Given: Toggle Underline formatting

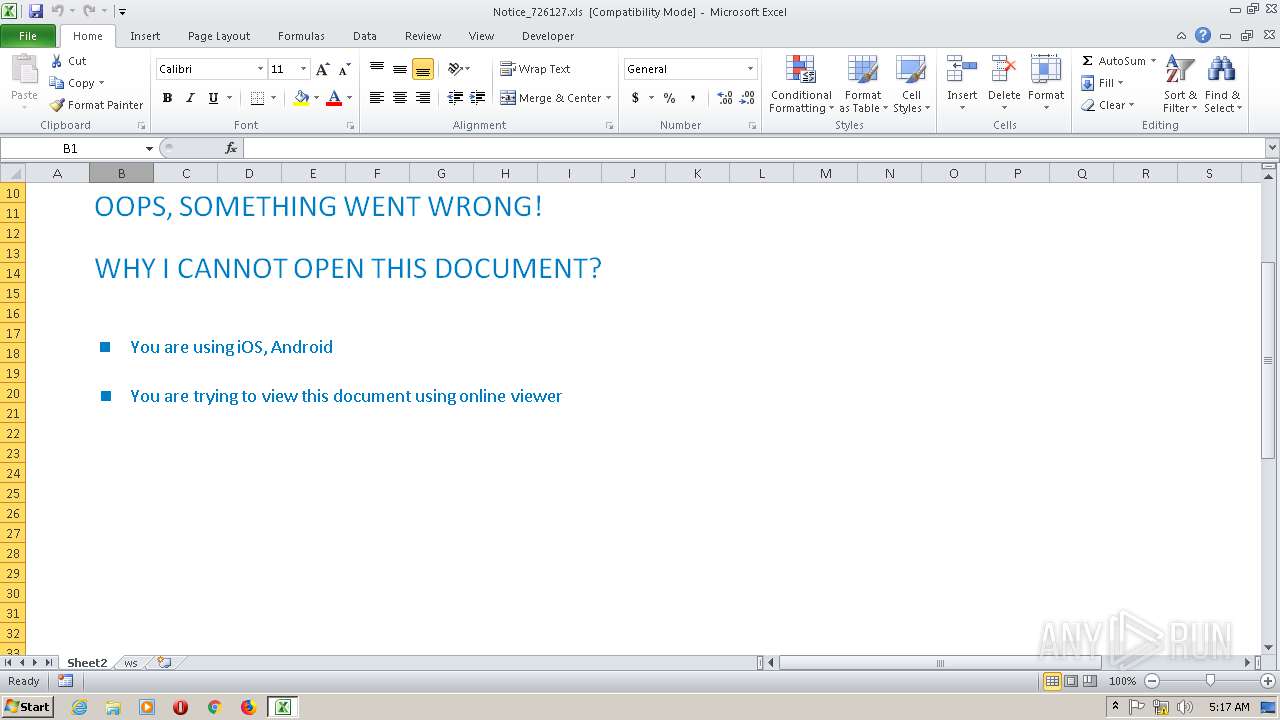Looking at the screenshot, I should coord(213,98).
